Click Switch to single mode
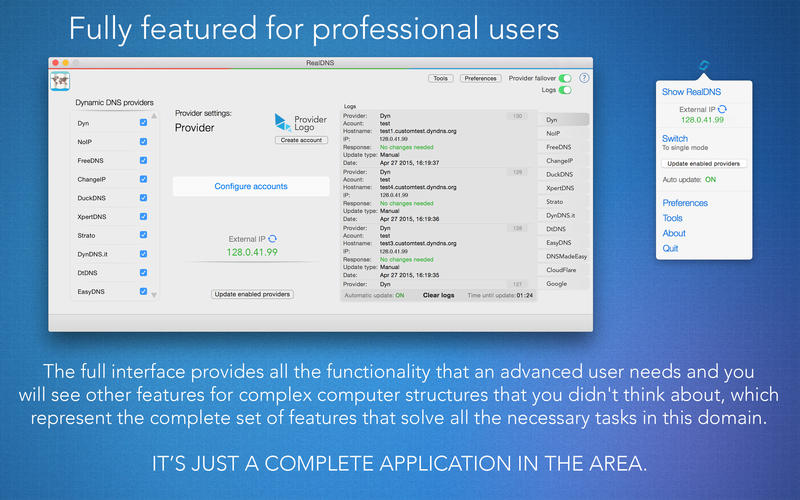Viewport: 800px width, 500px height. coord(685,142)
